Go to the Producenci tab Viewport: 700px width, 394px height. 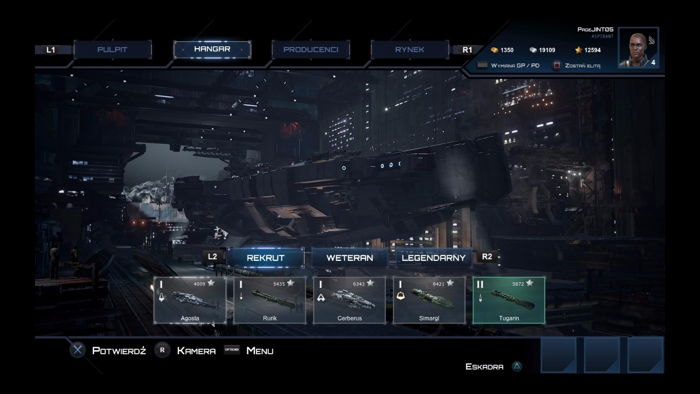[311, 50]
